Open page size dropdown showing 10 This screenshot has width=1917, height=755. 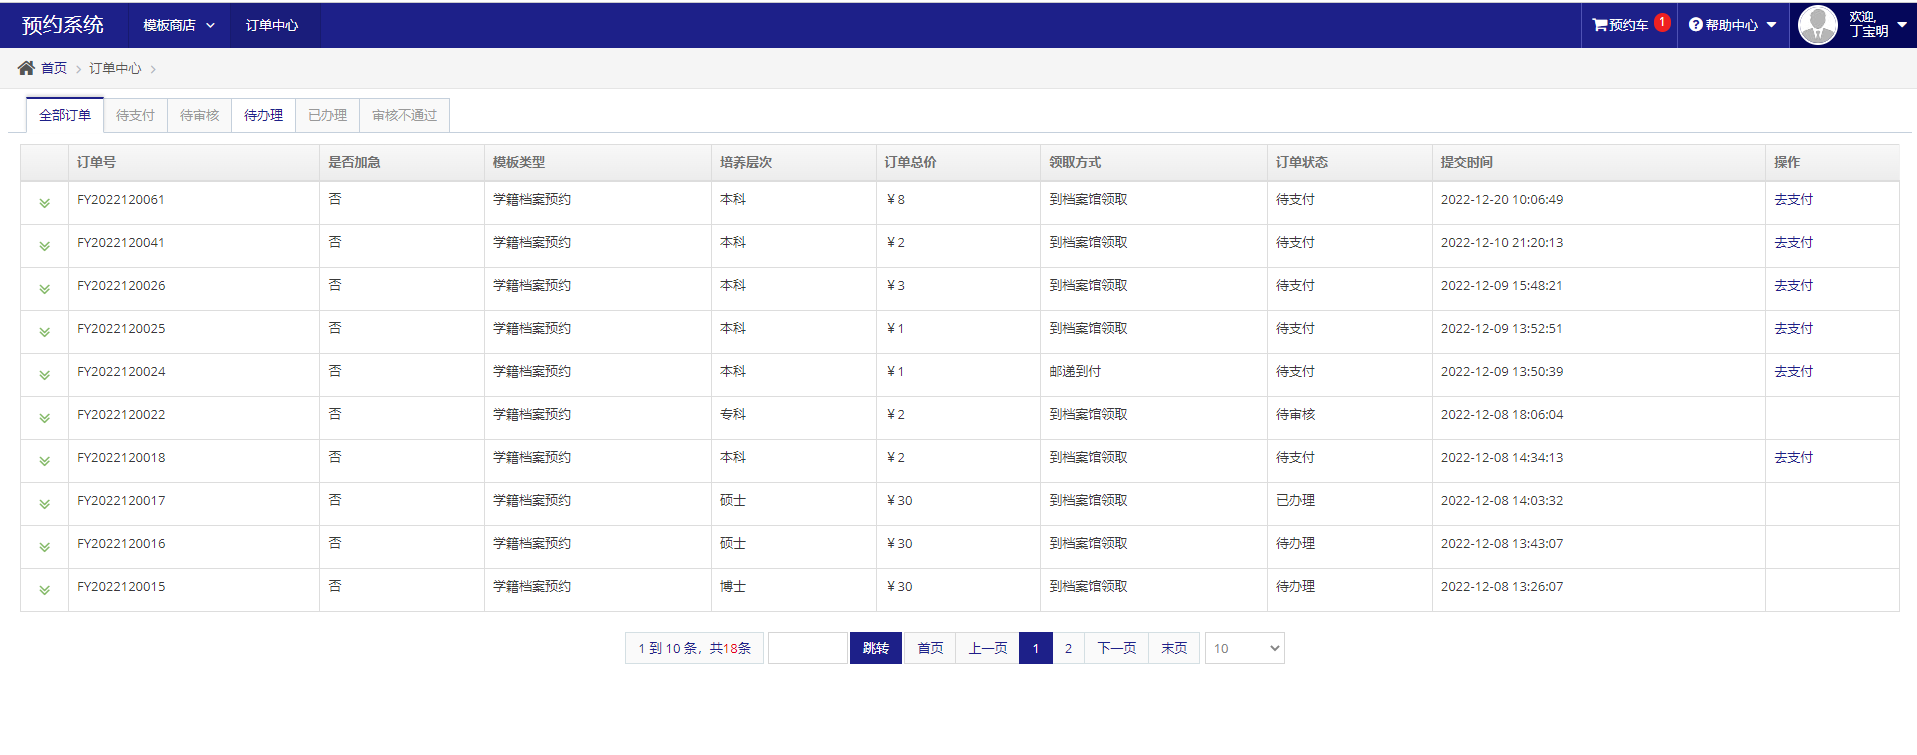(x=1244, y=648)
